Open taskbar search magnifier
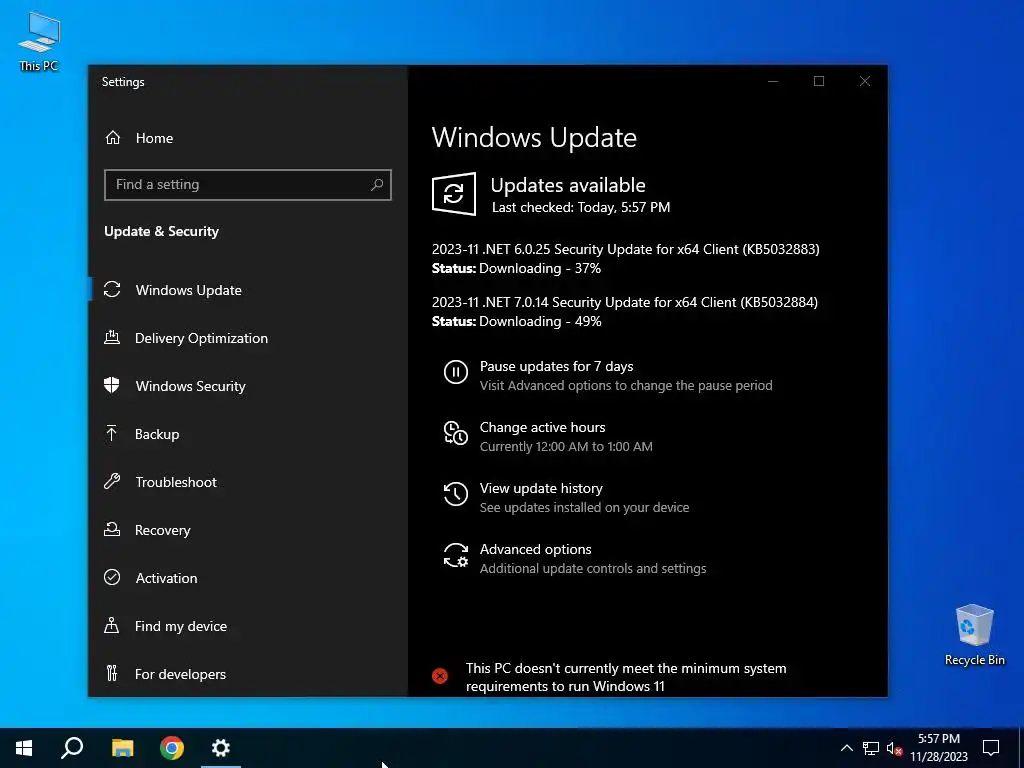The height and width of the screenshot is (768, 1024). 72,748
